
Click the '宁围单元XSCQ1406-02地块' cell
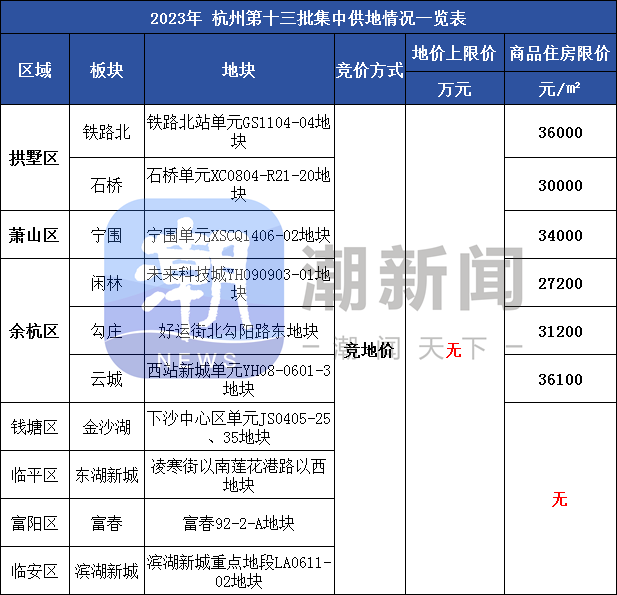click(x=239, y=235)
